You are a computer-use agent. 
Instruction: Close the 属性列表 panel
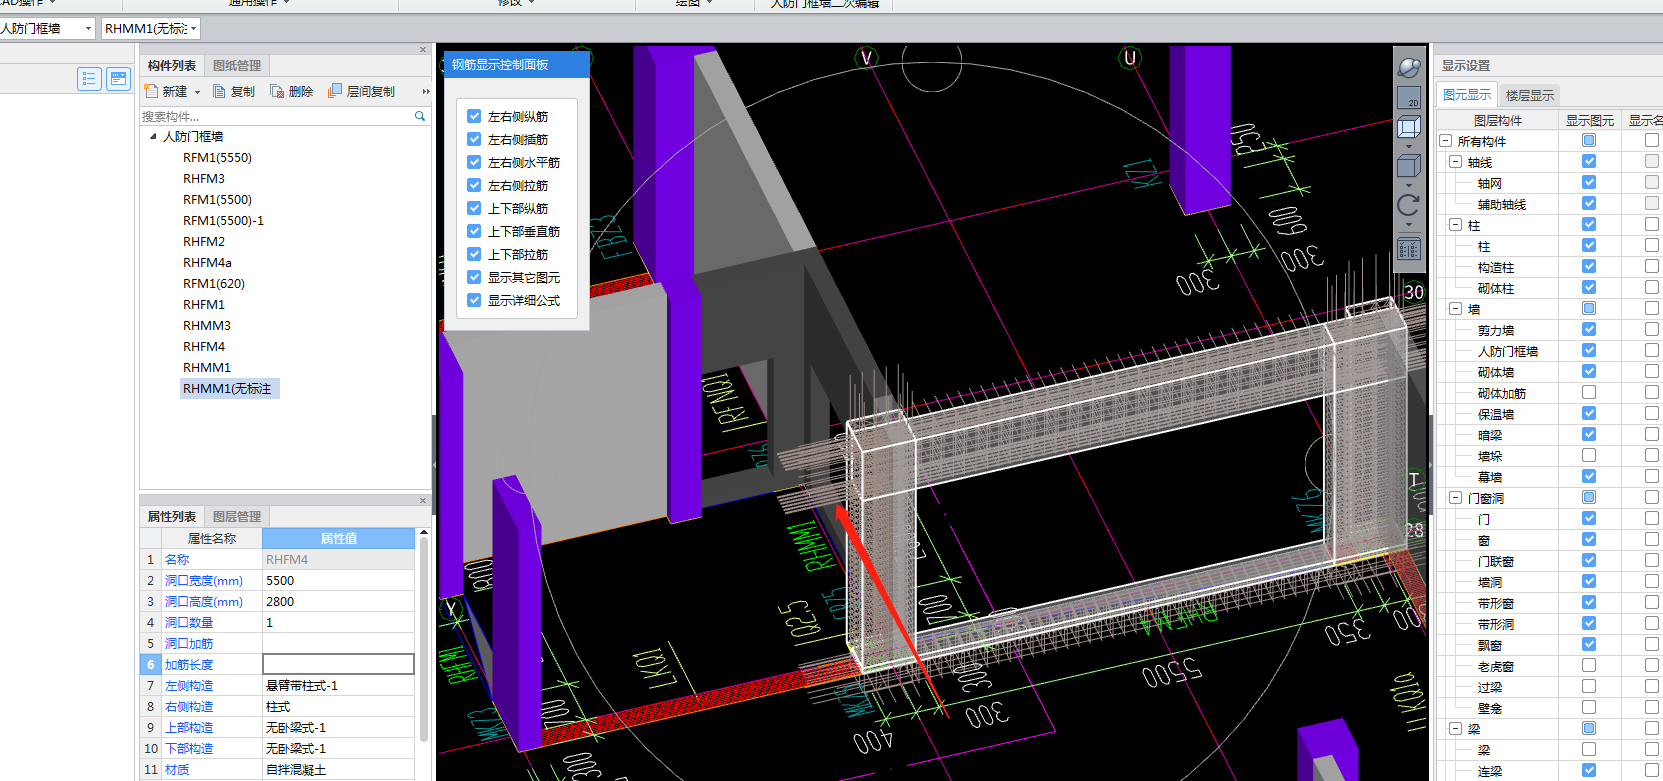[423, 500]
